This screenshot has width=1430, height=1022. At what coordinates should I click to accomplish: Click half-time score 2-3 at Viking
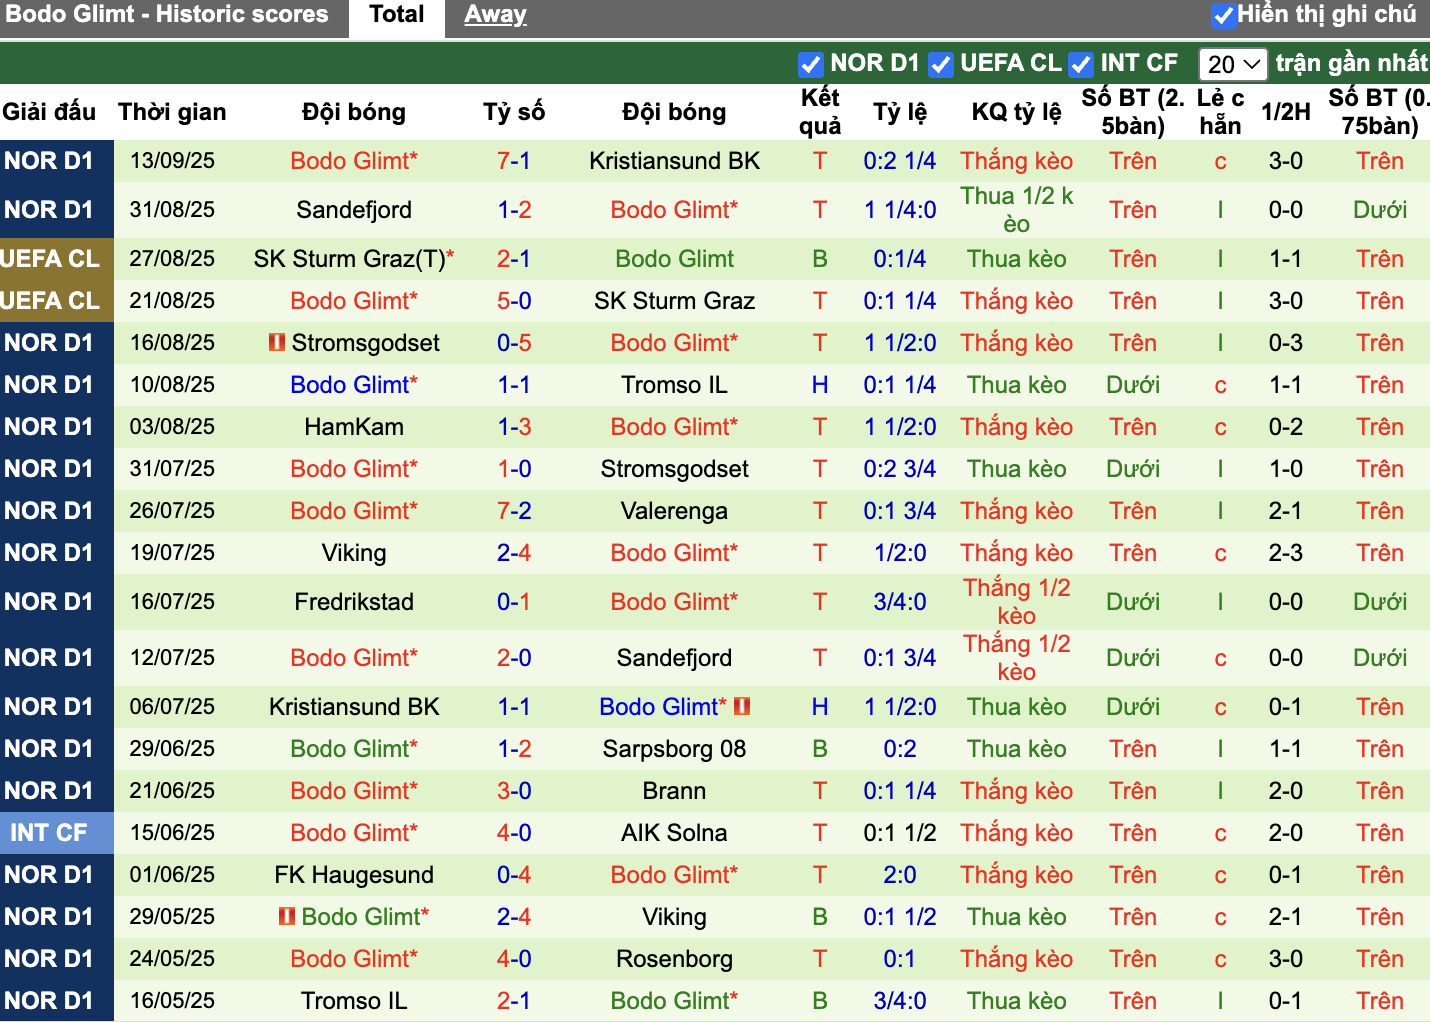(1286, 553)
